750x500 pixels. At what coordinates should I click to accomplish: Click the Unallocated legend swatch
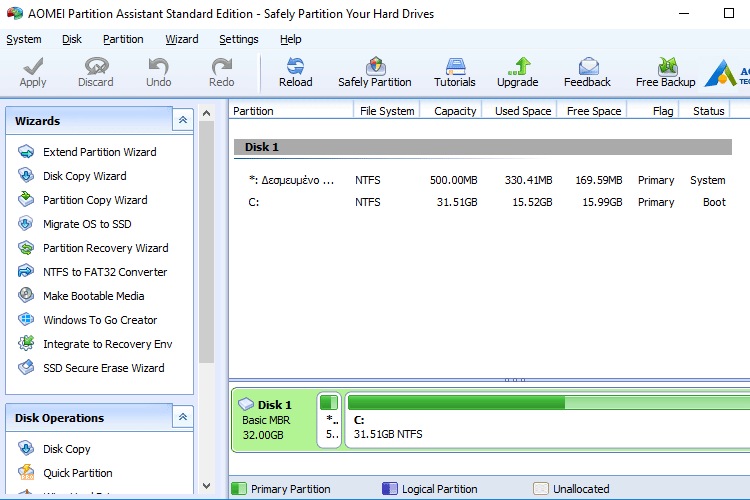[x=540, y=489]
